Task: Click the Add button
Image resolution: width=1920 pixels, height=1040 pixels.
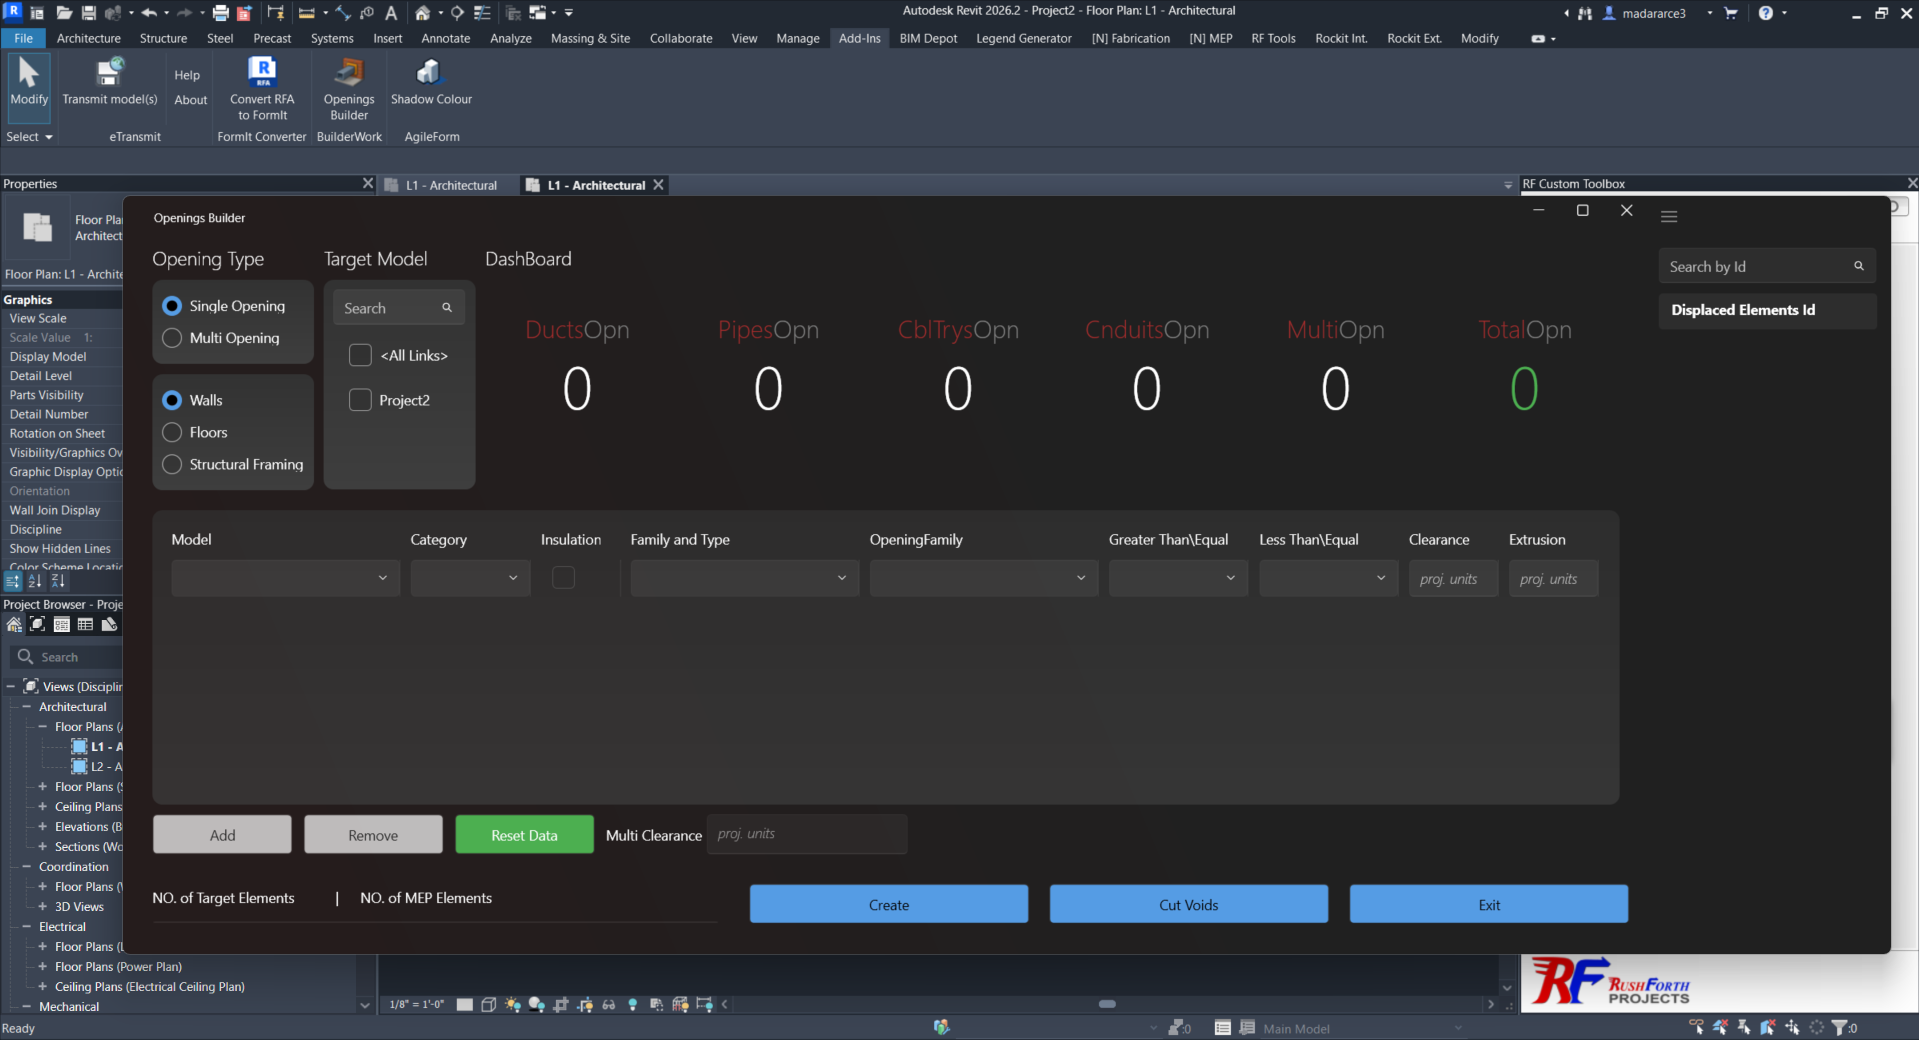Action: 222,835
